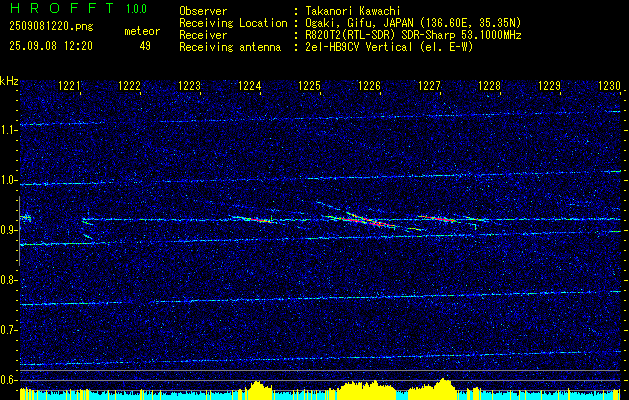Click antenna text 2el-HB9CV Vertical

pyautogui.click(x=359, y=47)
